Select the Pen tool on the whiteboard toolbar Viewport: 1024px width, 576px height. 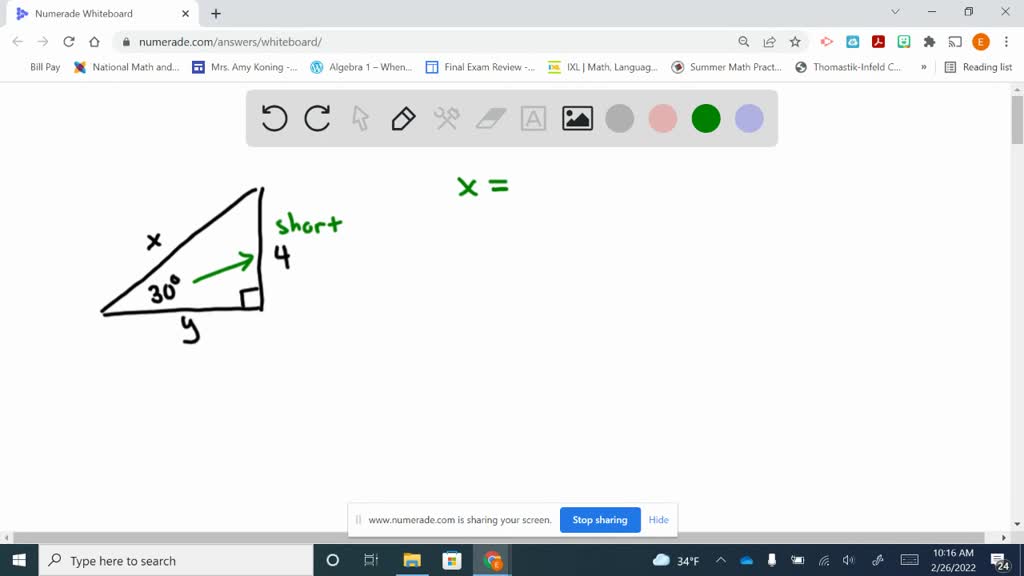click(x=402, y=118)
